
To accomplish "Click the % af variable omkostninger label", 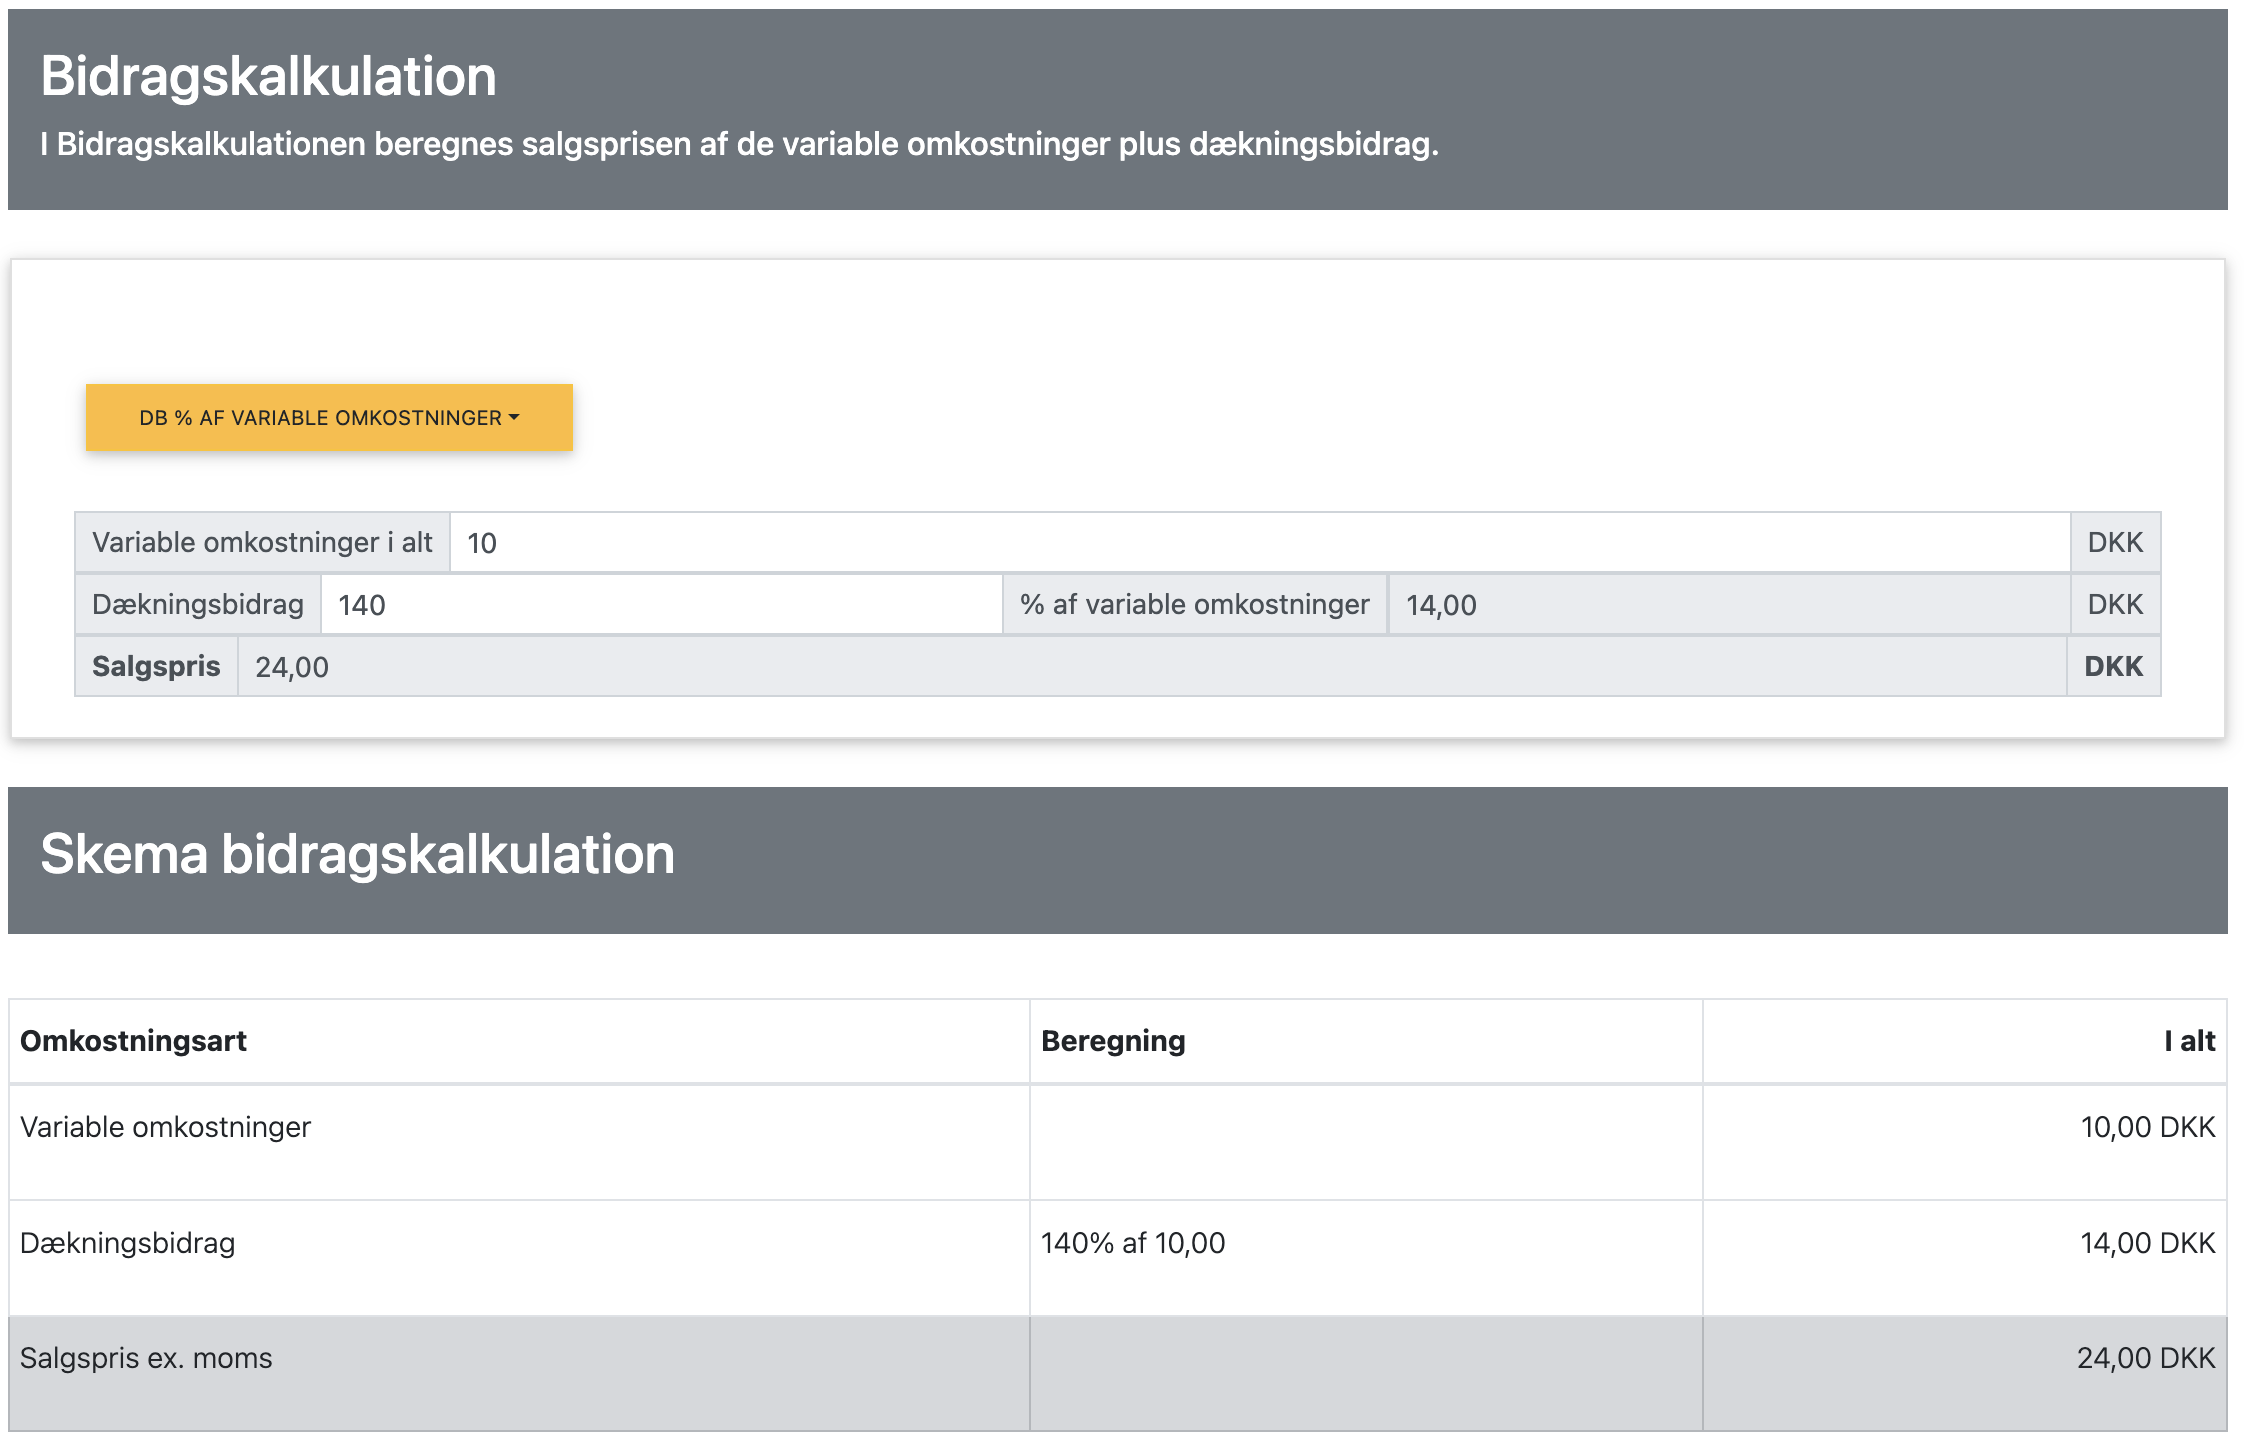I will 1195,605.
